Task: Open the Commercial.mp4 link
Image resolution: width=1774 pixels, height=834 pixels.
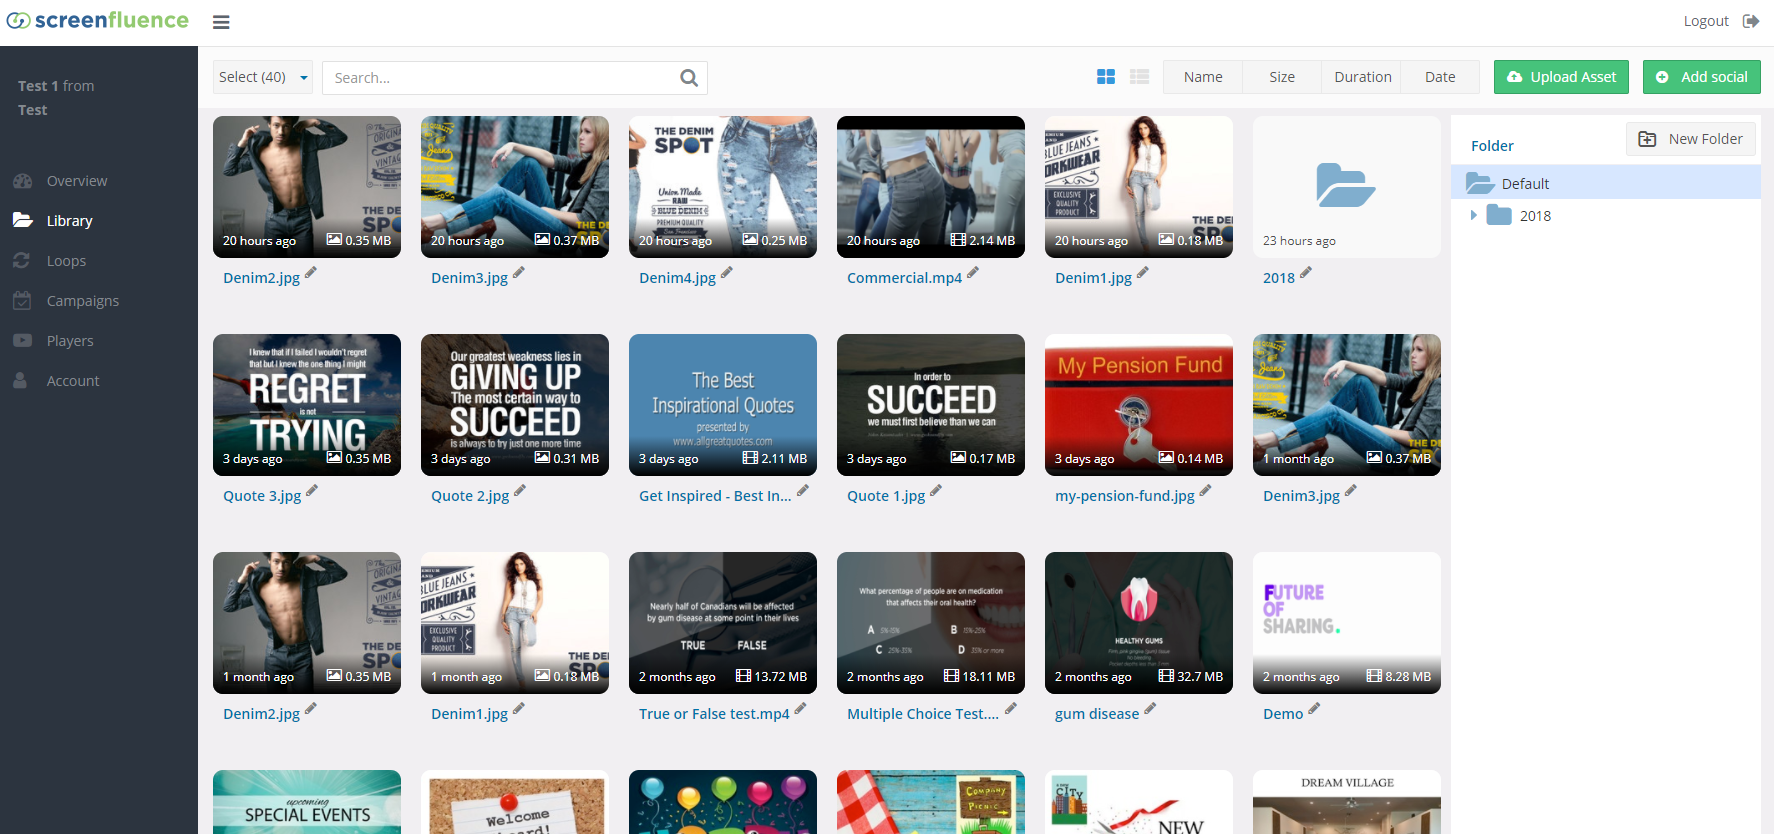Action: [904, 278]
